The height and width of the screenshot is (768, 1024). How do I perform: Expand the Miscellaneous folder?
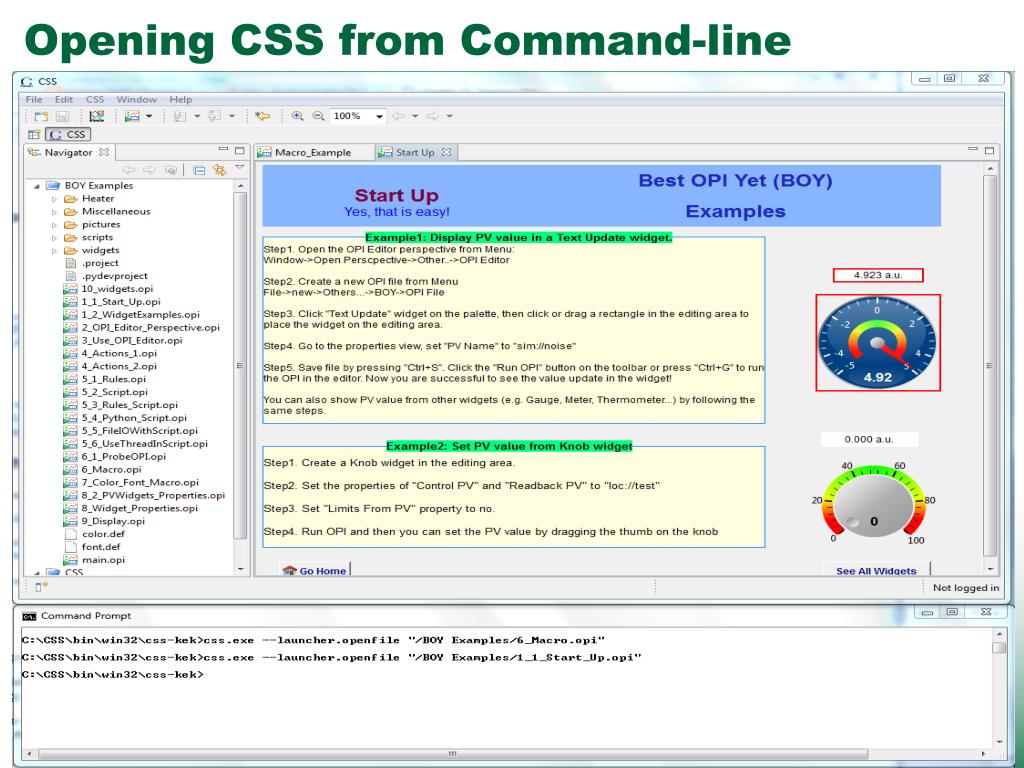(54, 212)
